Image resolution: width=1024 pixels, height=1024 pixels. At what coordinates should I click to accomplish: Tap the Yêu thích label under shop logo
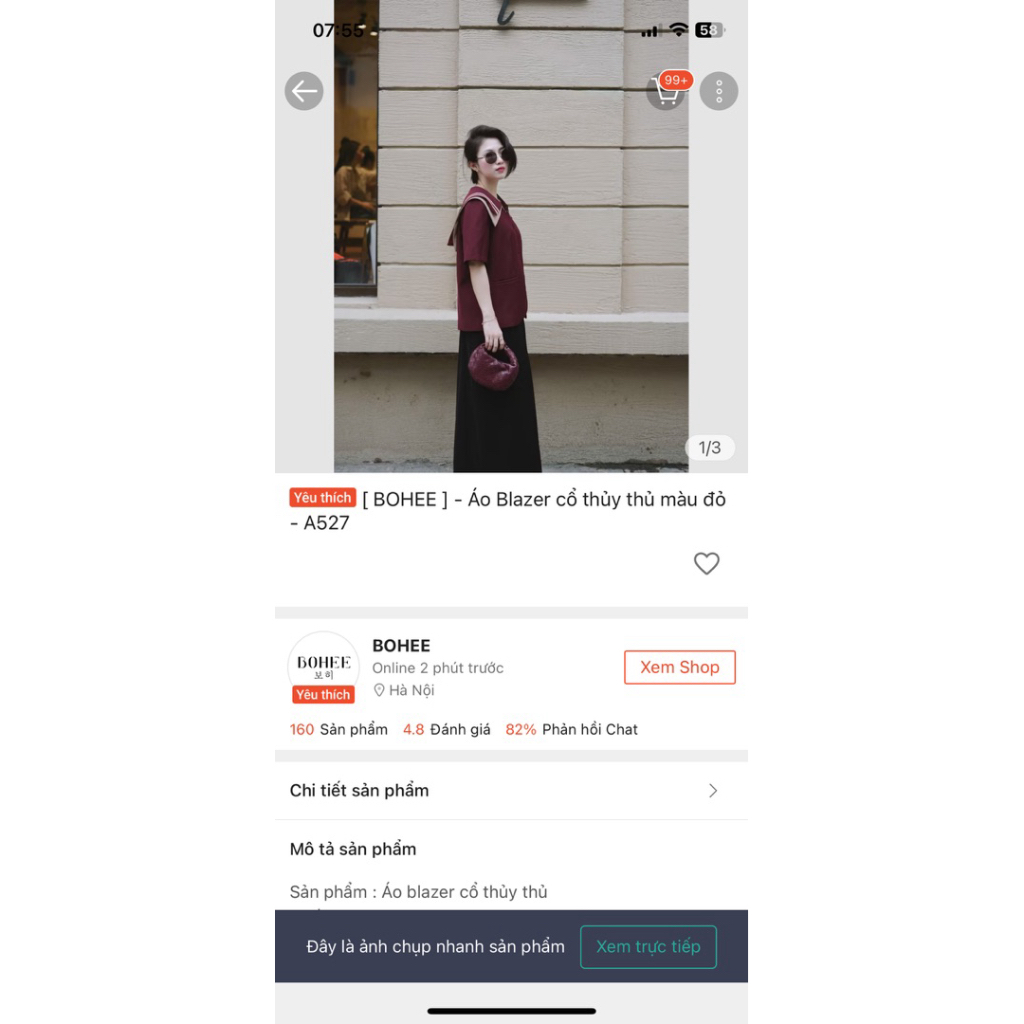(x=323, y=694)
